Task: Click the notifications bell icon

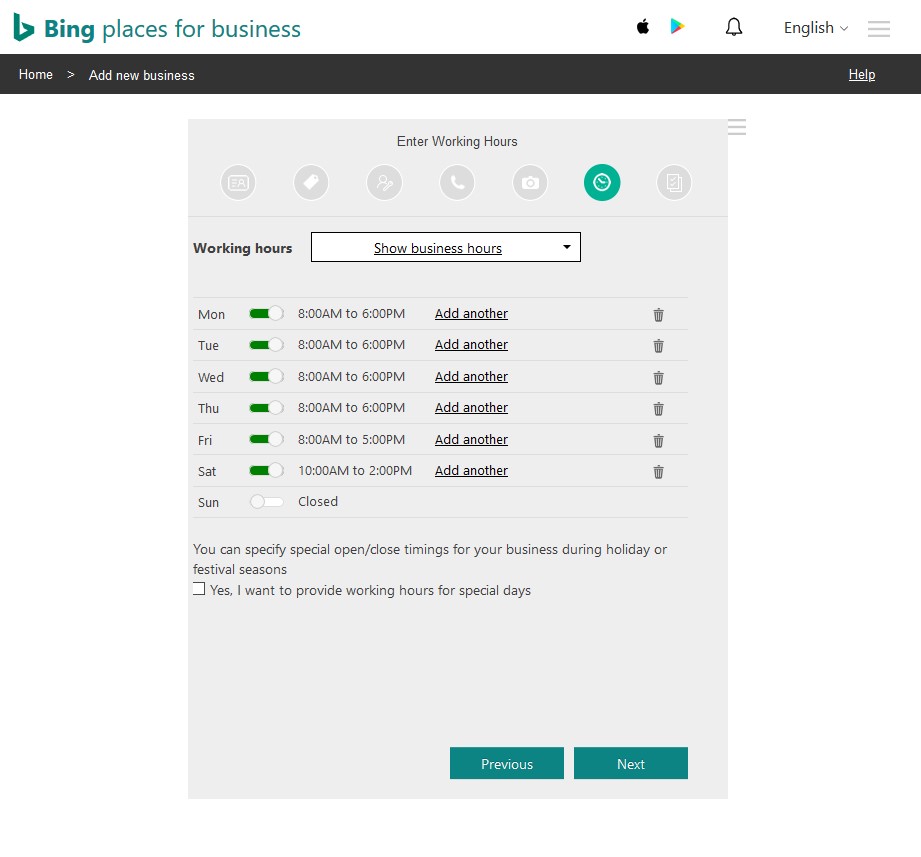Action: [x=733, y=27]
